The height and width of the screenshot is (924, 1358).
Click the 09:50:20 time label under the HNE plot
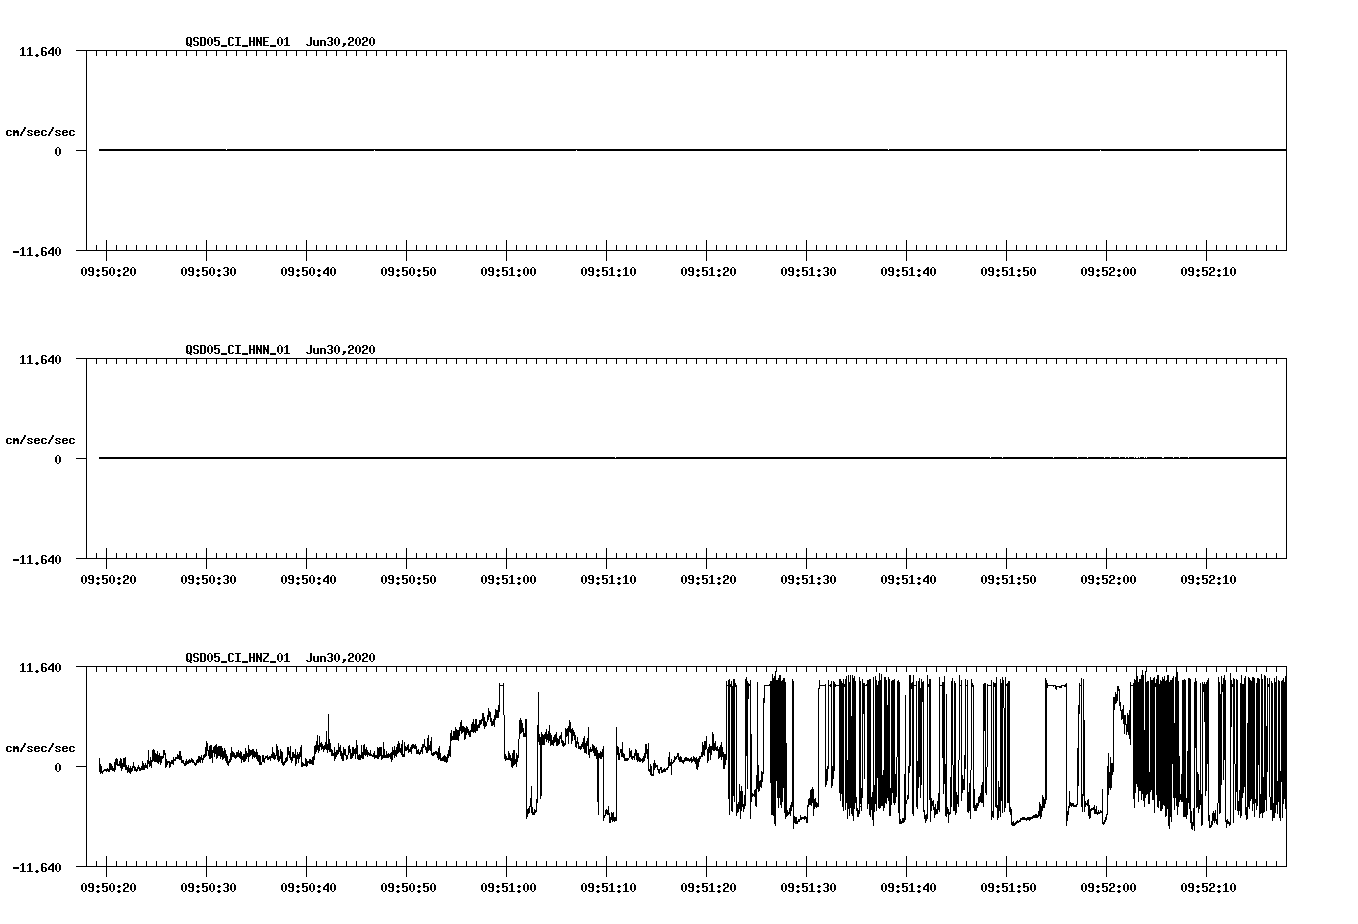point(108,272)
